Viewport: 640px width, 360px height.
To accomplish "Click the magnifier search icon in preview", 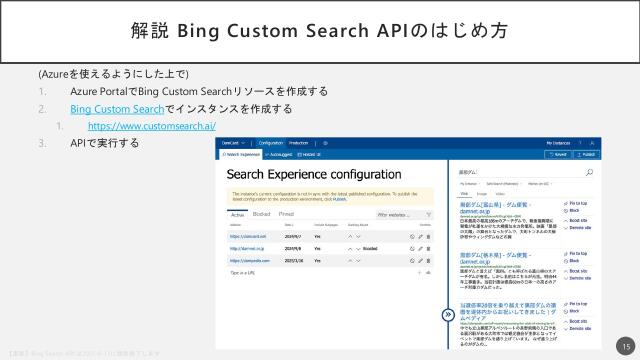I will 589,172.
